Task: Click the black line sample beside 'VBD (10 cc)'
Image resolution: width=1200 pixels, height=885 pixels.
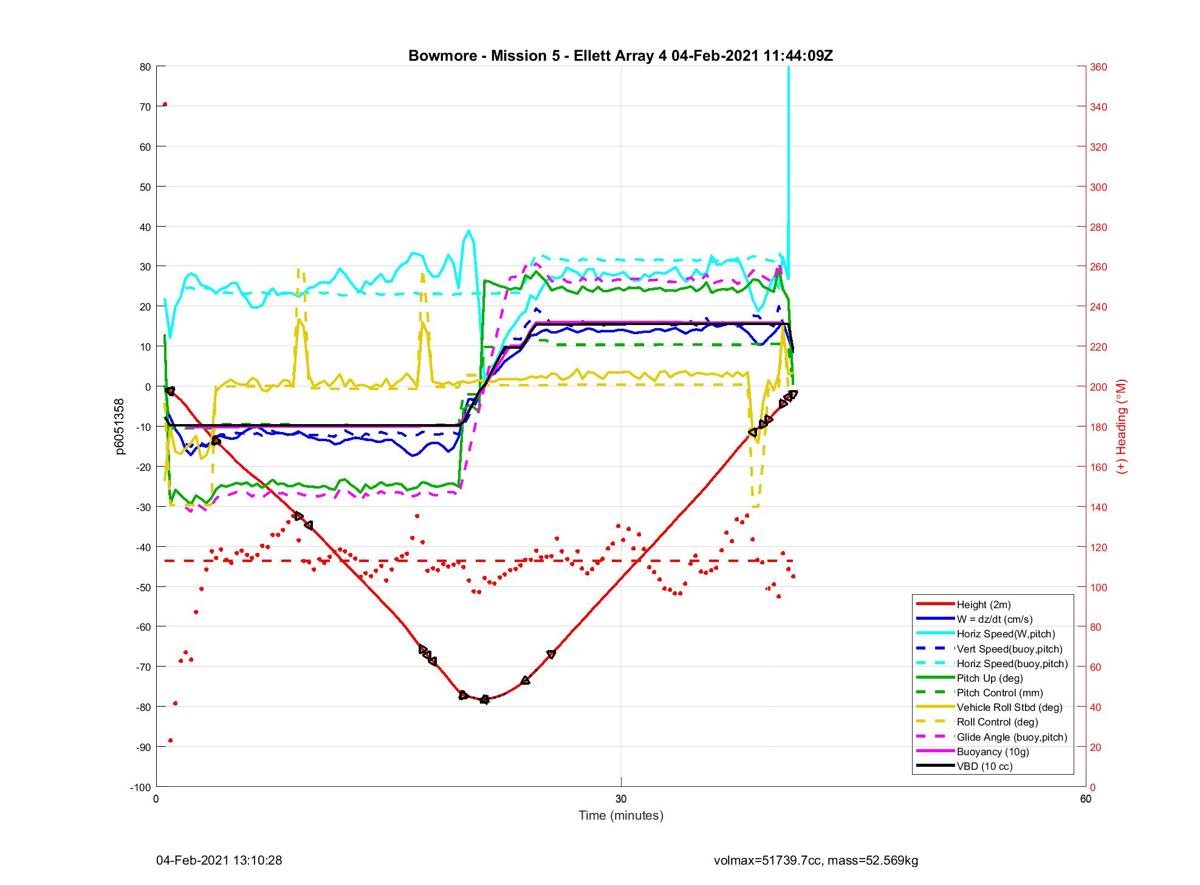Action: [x=934, y=766]
